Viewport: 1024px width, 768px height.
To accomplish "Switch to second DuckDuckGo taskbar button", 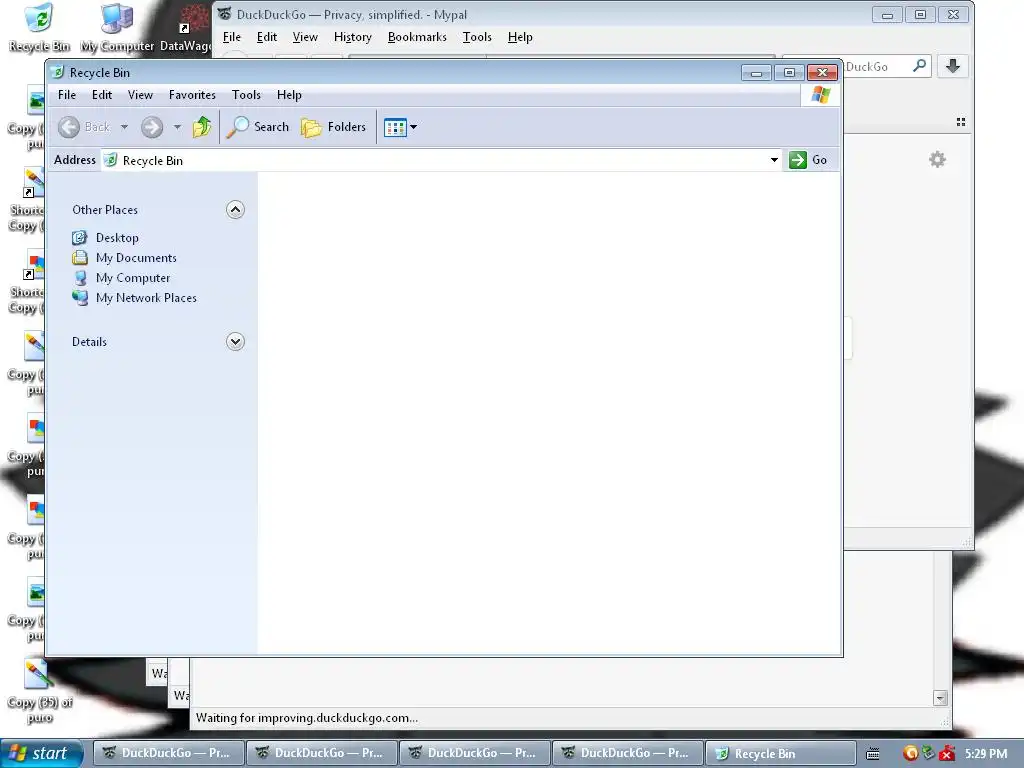I will pos(322,753).
